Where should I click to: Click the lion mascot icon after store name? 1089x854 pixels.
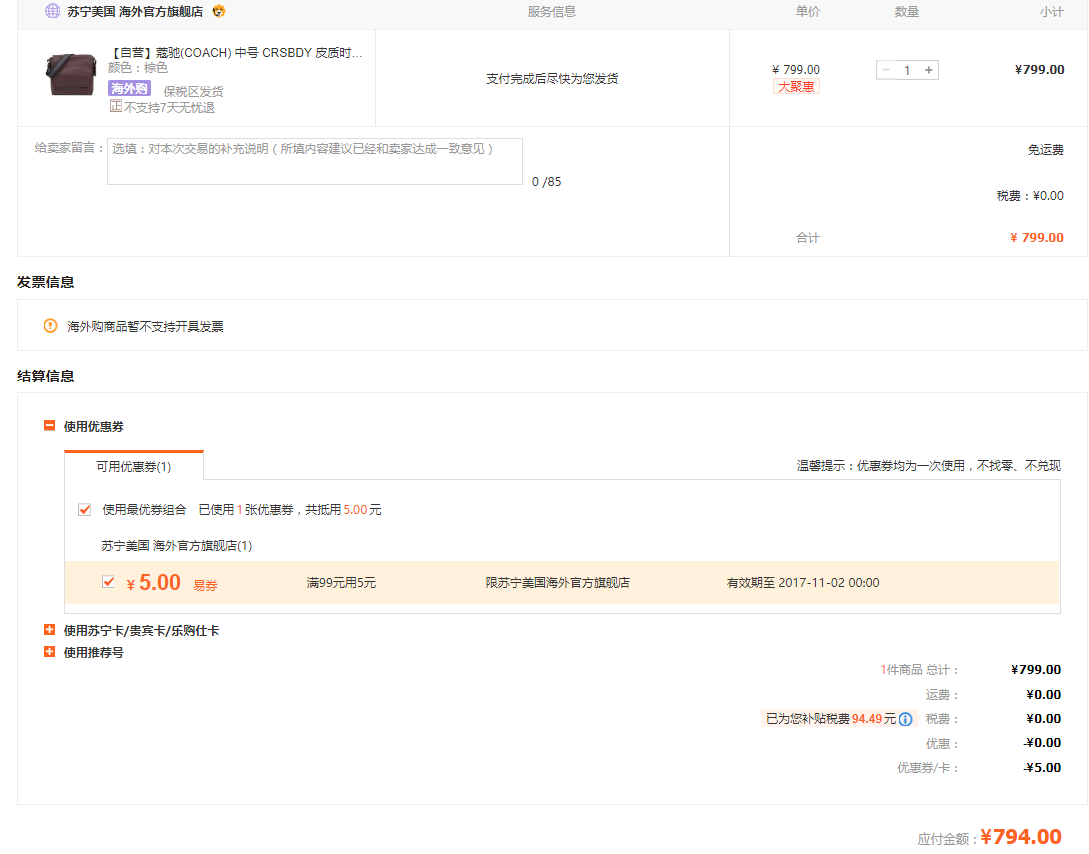(219, 11)
